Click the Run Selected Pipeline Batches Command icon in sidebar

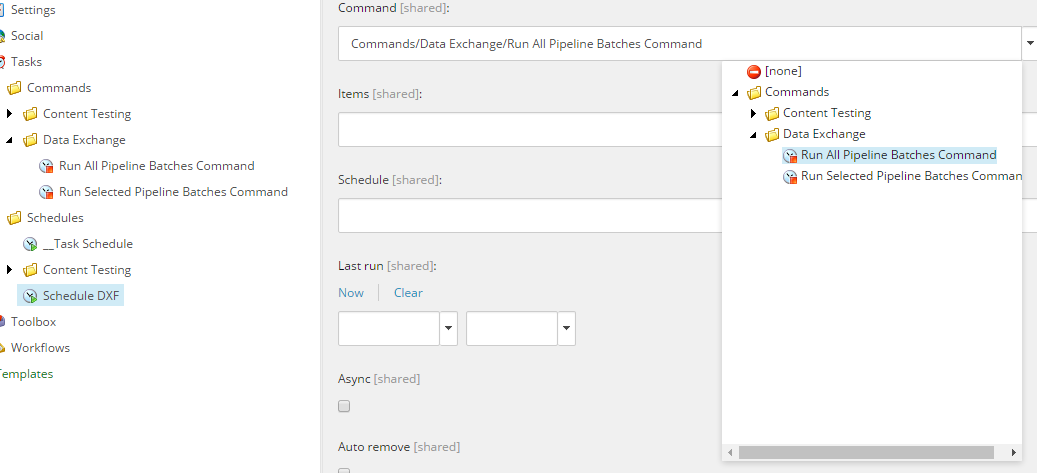coord(46,192)
